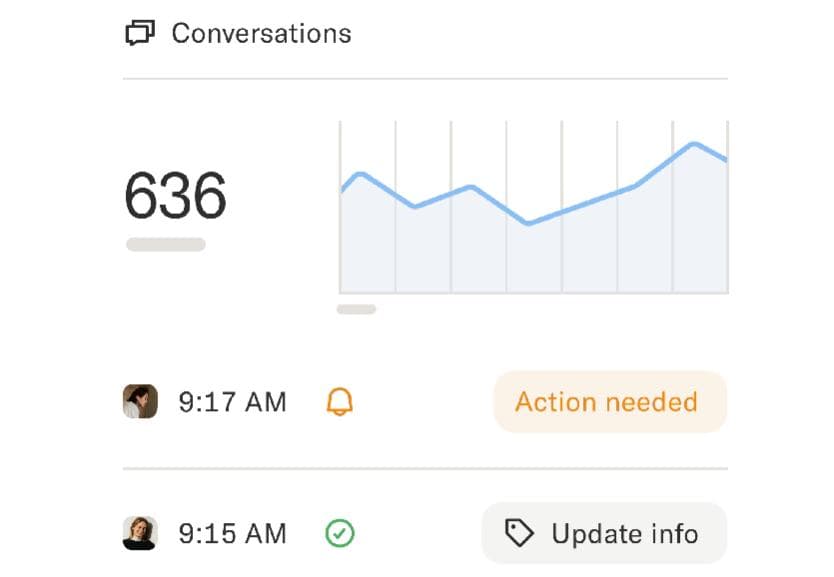This screenshot has height=577, width=834.
Task: Open the avatar beside 9:17 AM
Action: coord(140,402)
